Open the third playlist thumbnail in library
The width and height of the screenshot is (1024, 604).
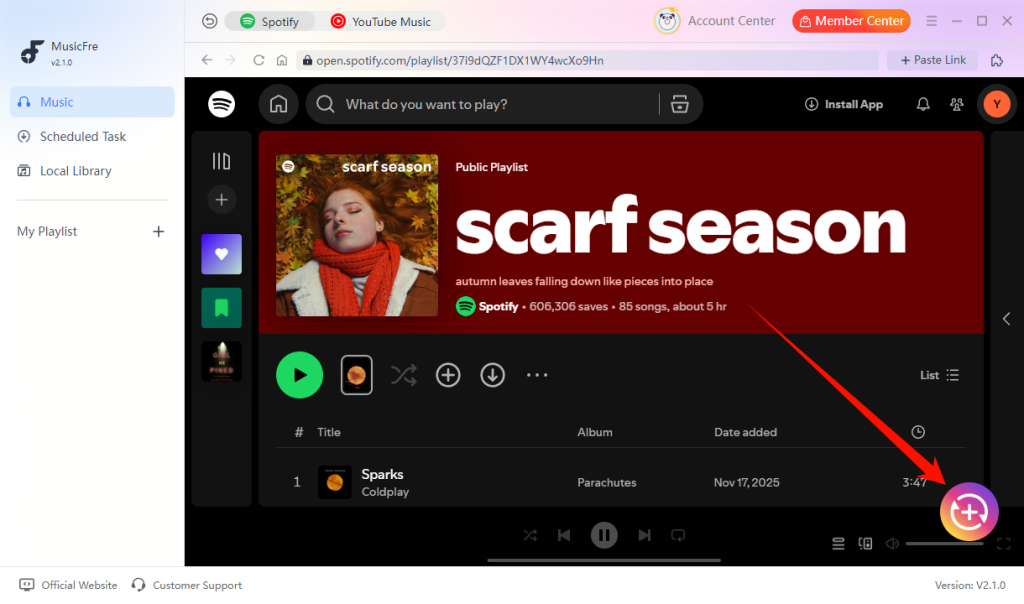221,361
